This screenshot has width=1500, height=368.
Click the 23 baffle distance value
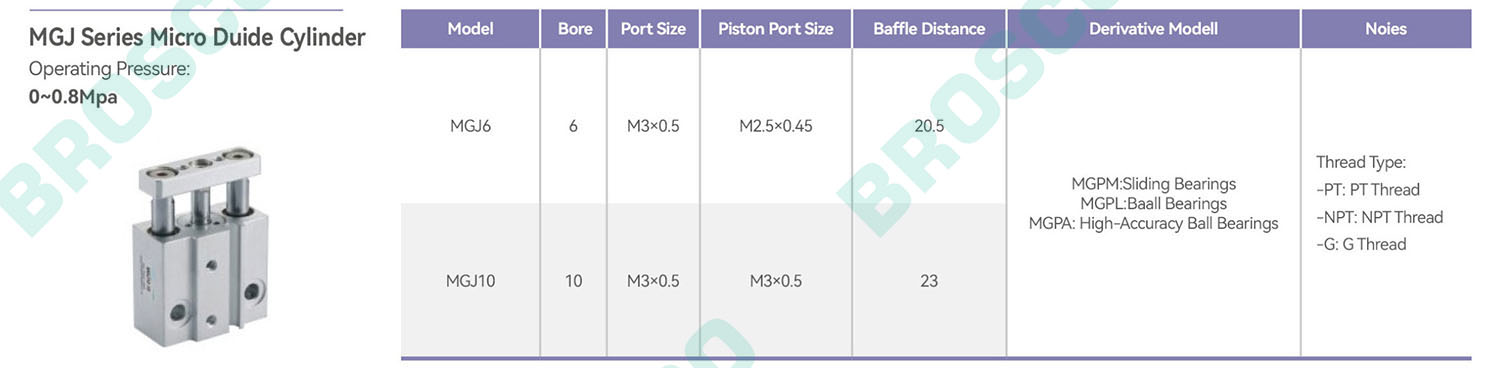[x=929, y=281]
